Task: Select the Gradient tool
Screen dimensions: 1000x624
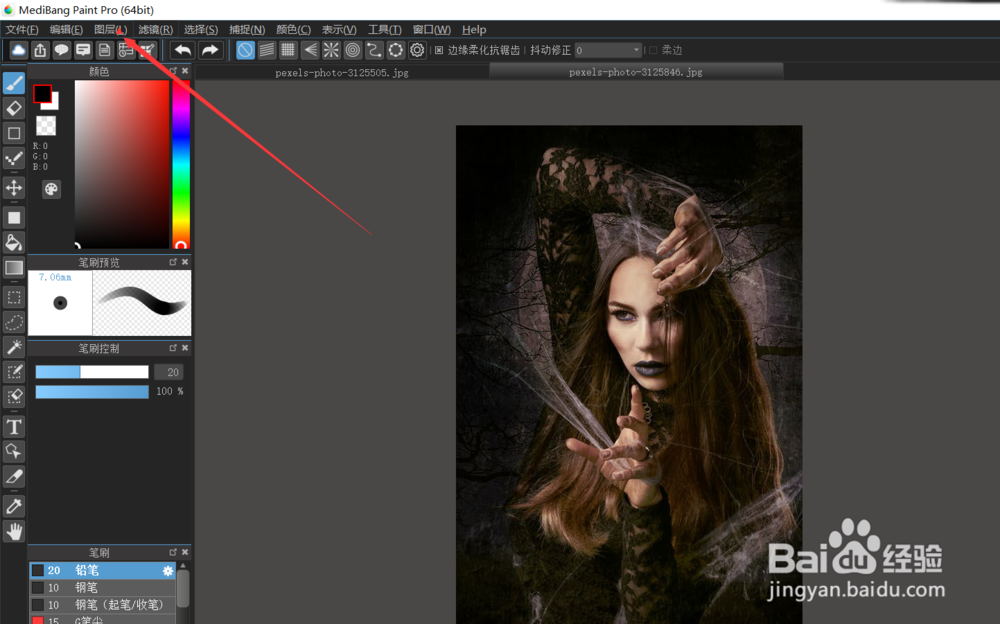Action: (x=14, y=267)
